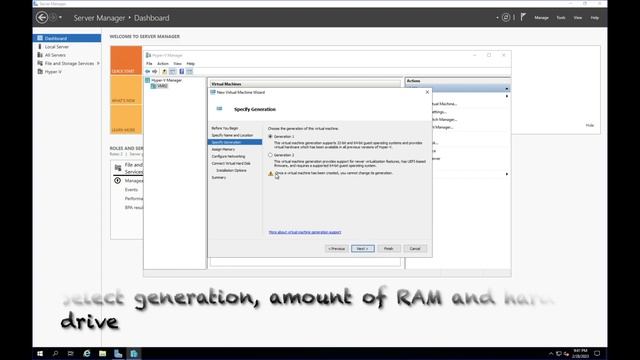Screen dimensions: 640x360
Task: Click the WHAT'S NEW tile
Action: point(126,90)
